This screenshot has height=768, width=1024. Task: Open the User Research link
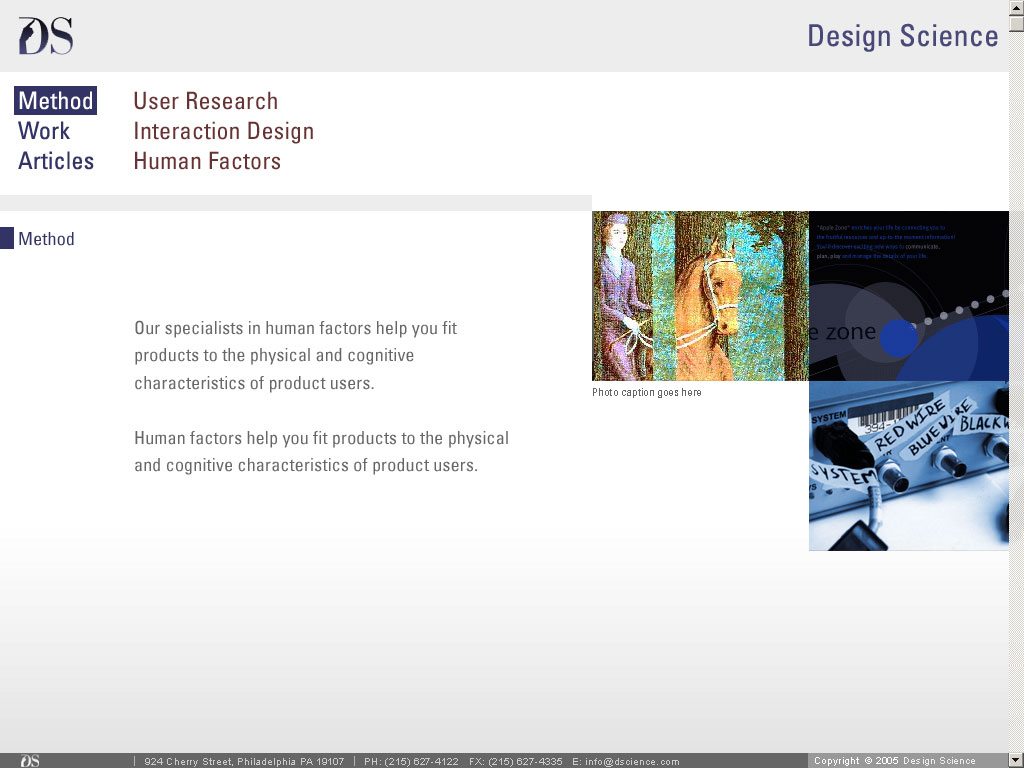click(205, 101)
